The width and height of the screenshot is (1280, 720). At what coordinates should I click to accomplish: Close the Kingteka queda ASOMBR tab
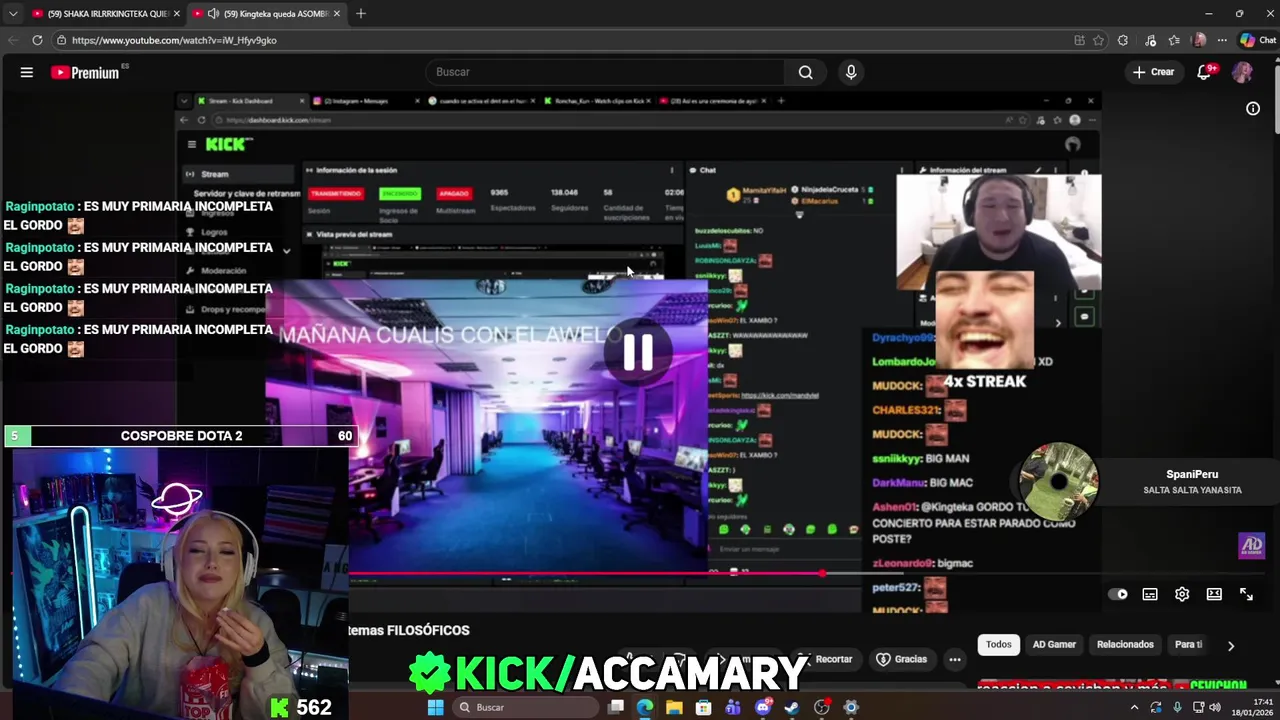tap(337, 14)
